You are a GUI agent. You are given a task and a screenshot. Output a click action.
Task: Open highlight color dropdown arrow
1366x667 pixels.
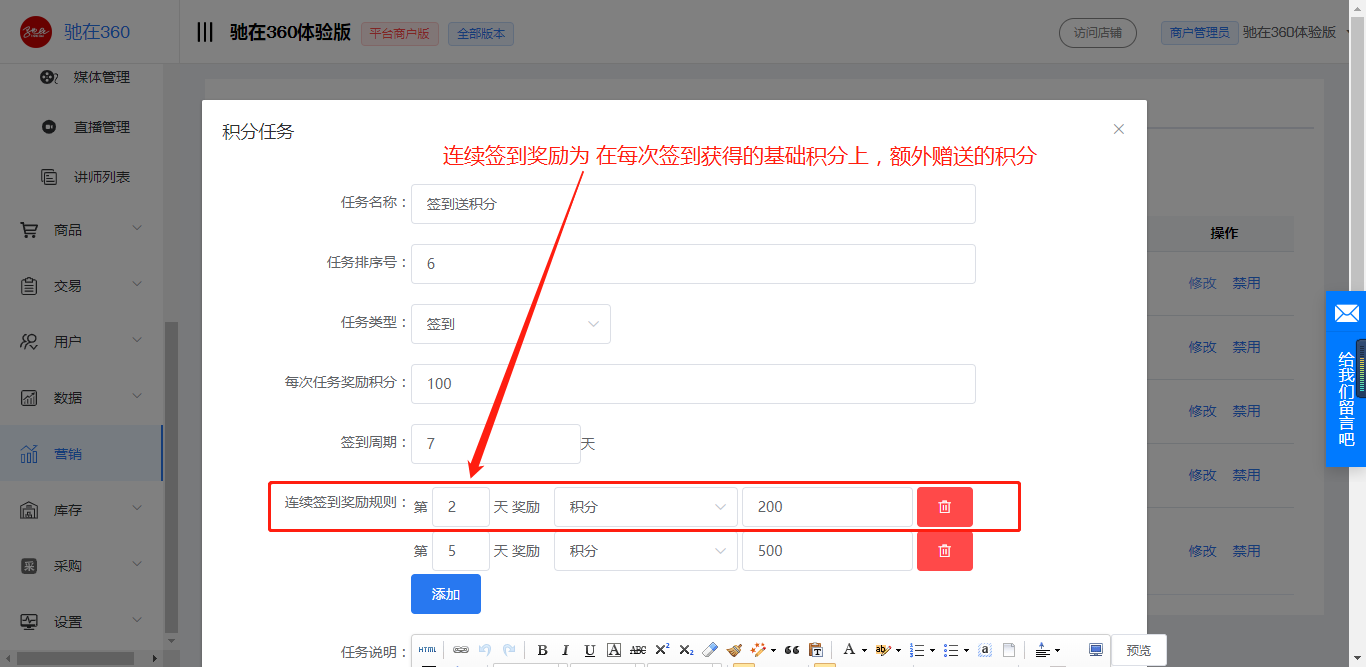[x=898, y=651]
